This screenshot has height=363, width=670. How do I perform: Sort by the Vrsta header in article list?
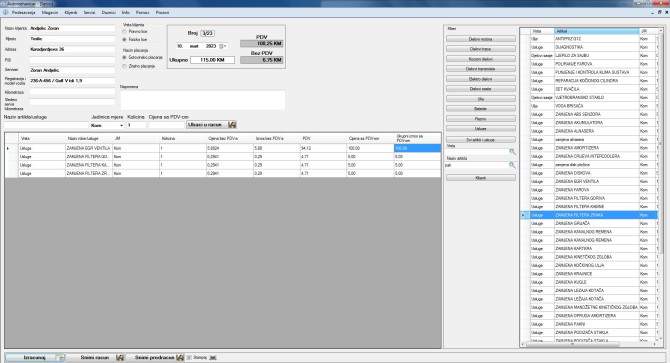(542, 31)
